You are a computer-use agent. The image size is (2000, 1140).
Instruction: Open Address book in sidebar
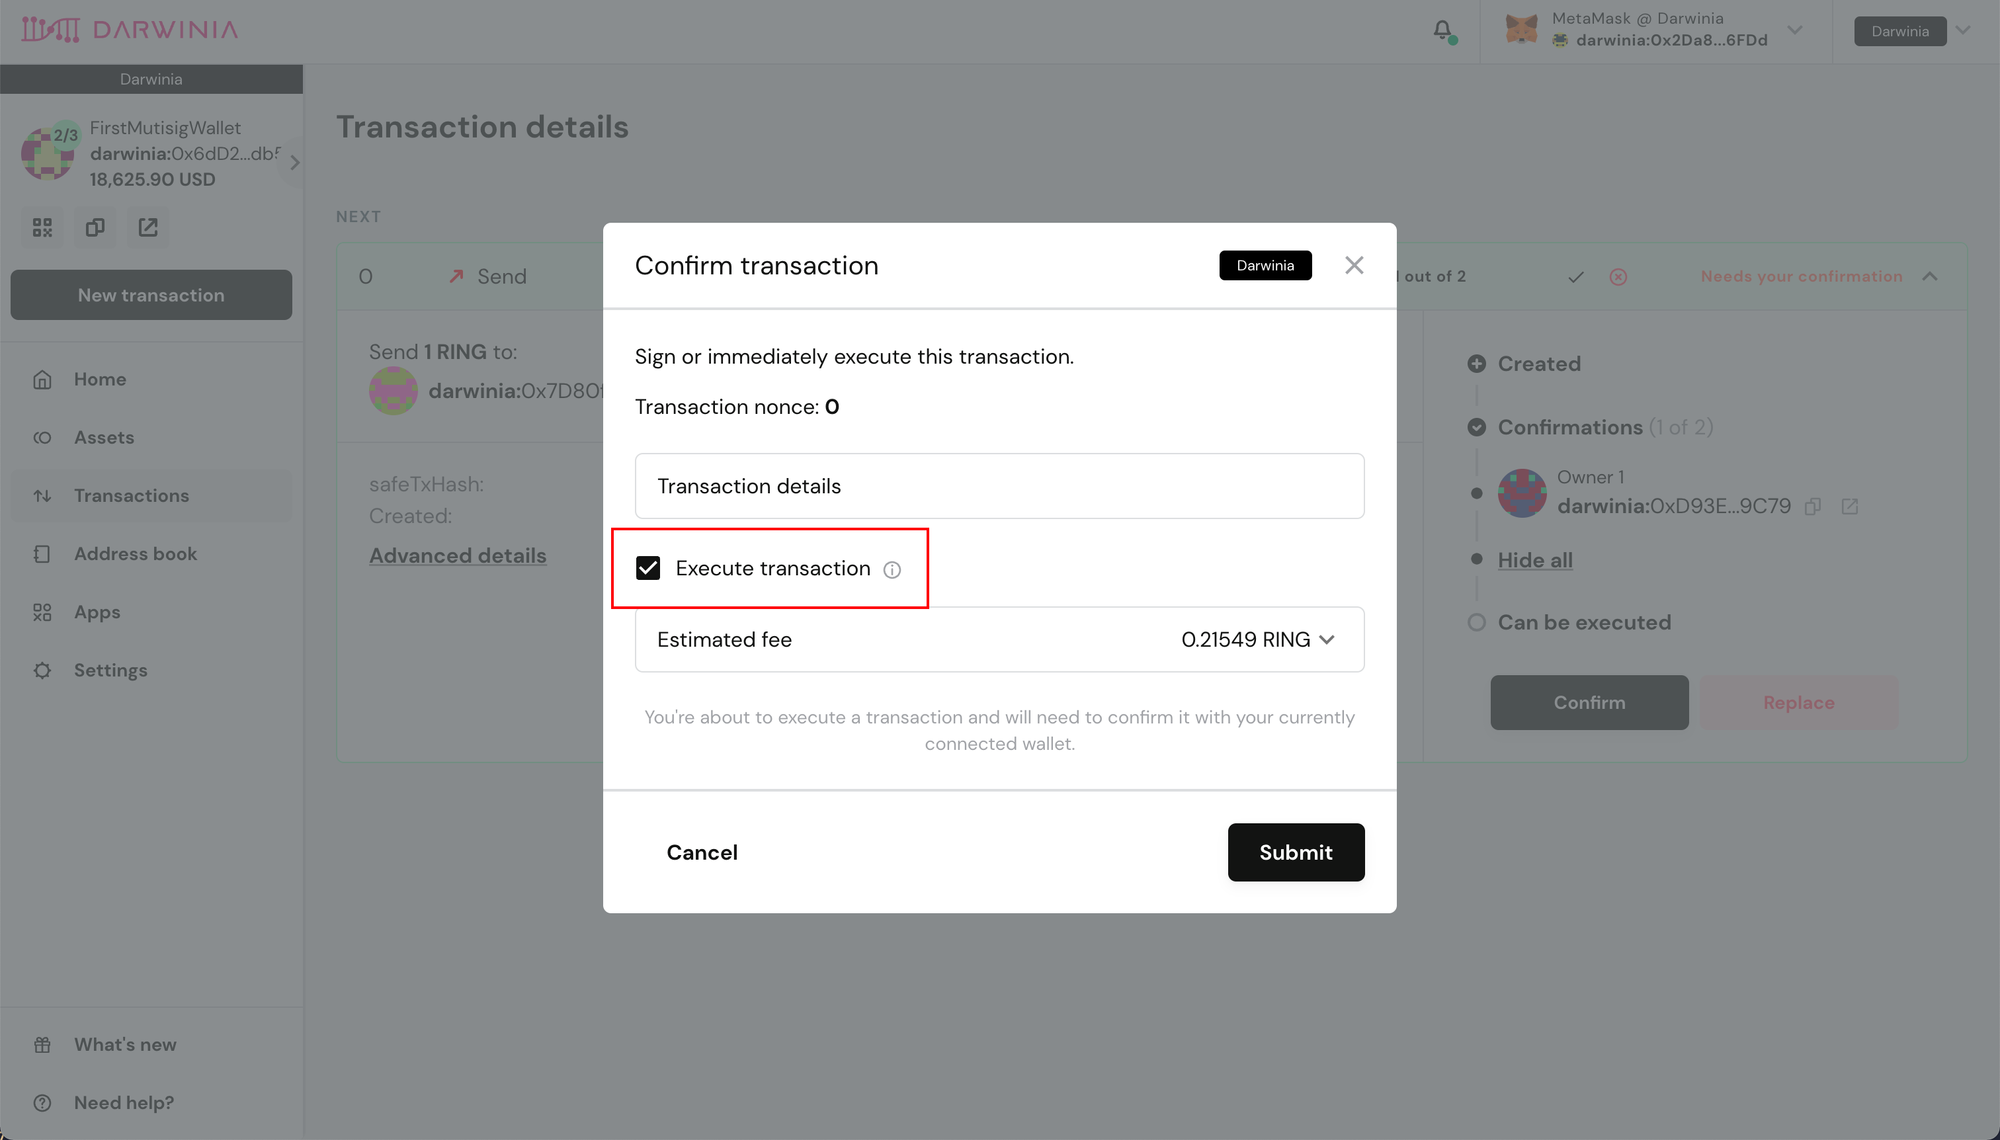(135, 554)
